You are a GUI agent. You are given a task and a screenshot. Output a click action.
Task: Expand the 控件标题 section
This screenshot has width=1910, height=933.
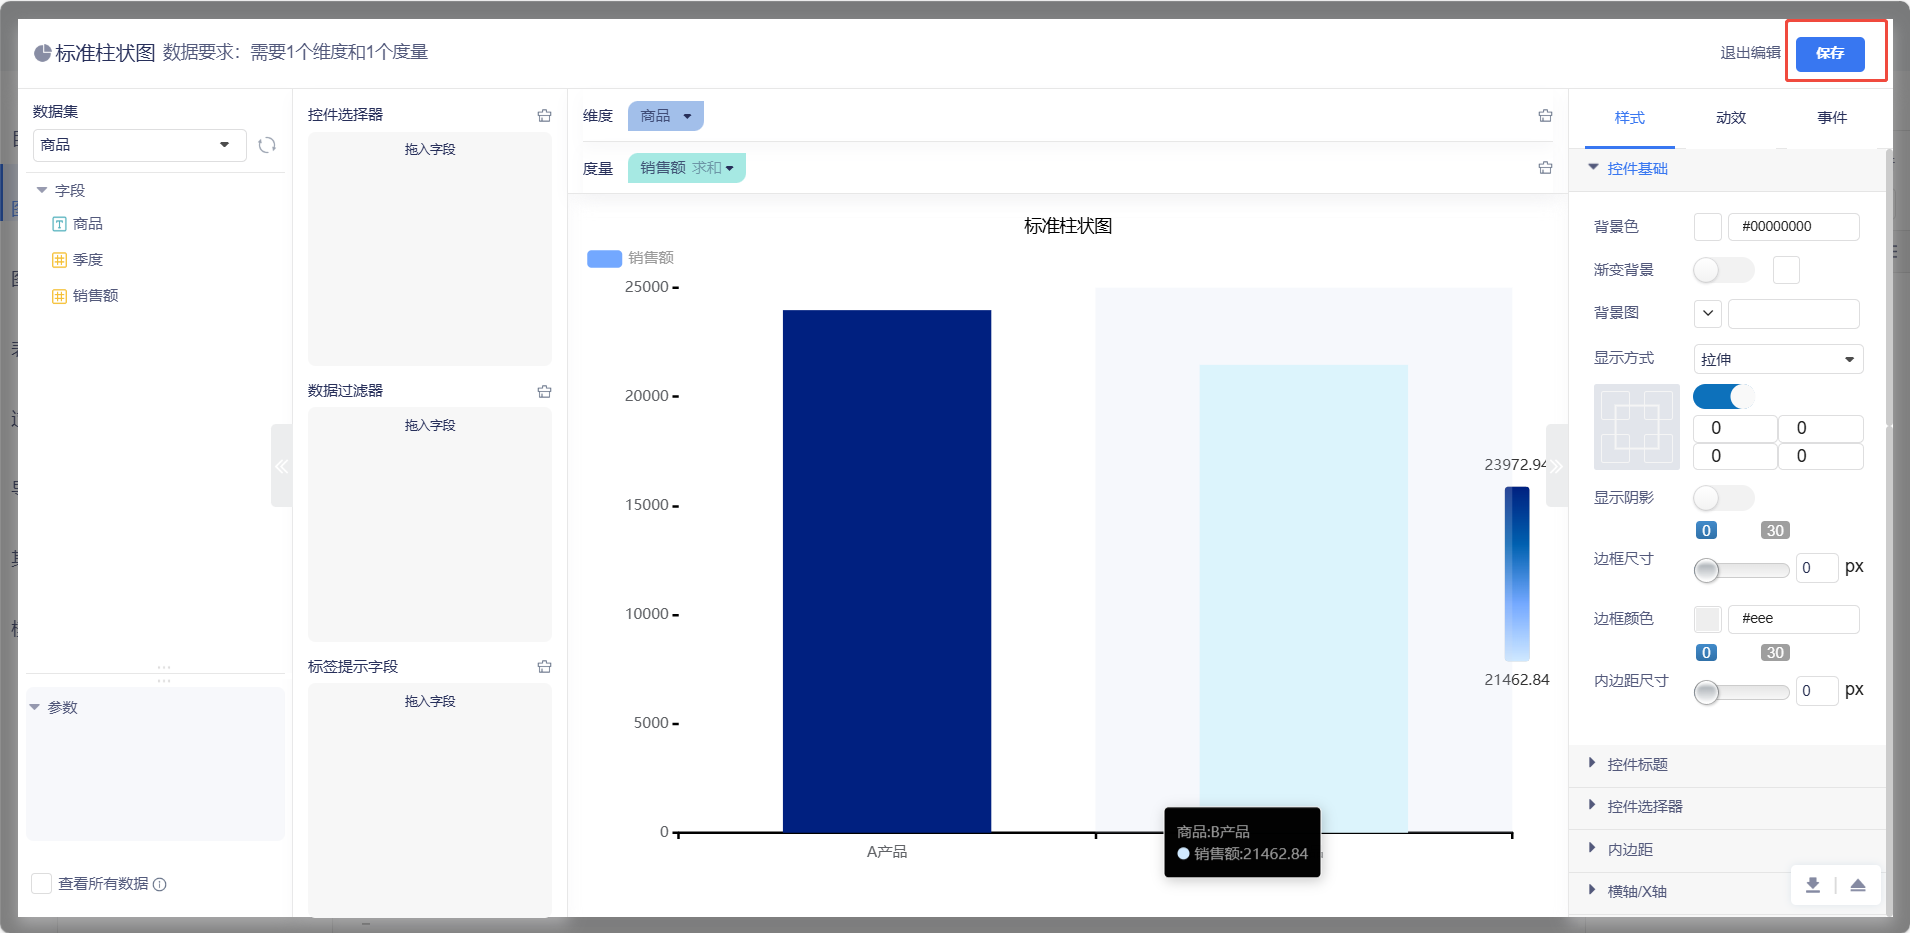(x=1637, y=765)
